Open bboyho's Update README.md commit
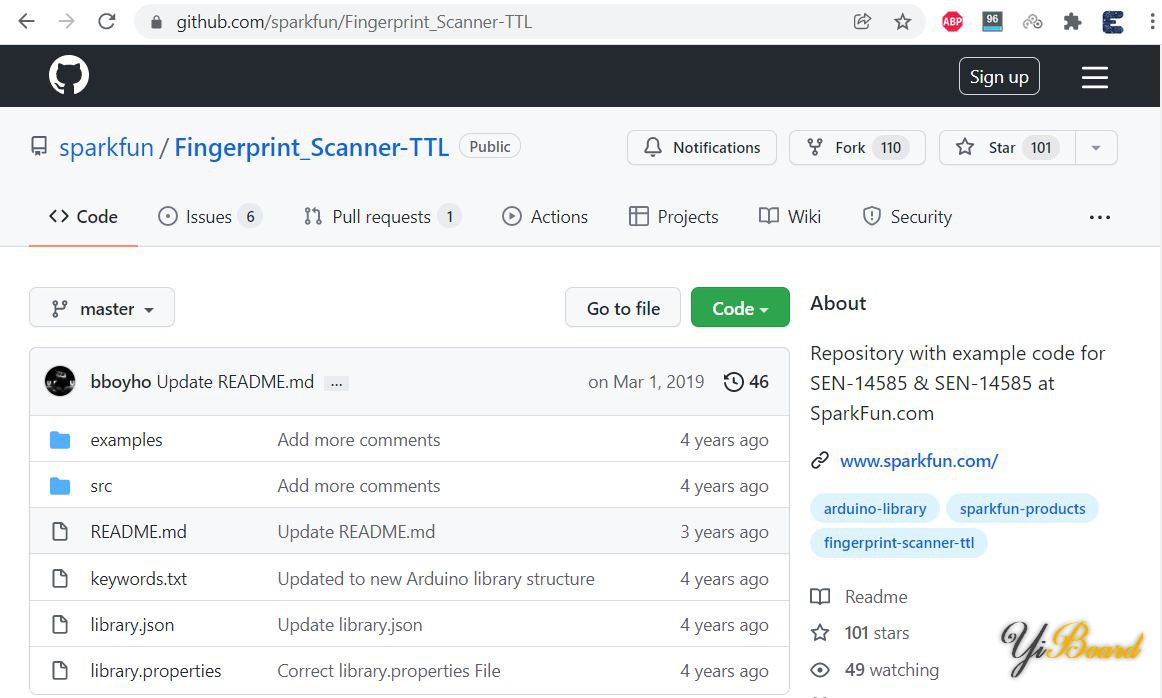 point(235,382)
